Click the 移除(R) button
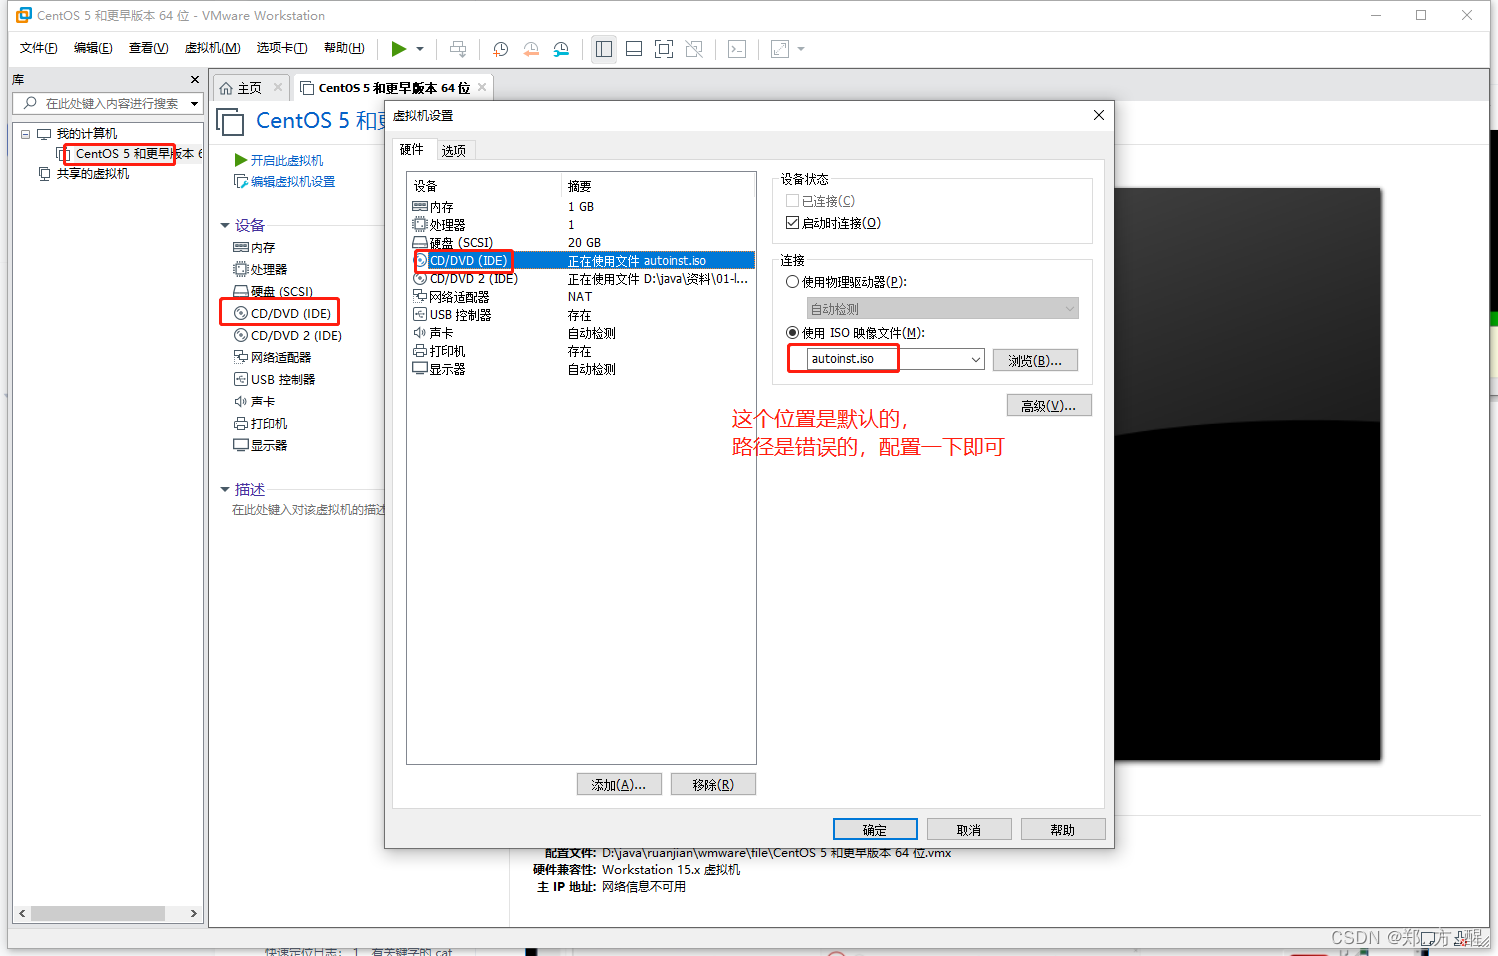 point(713,785)
